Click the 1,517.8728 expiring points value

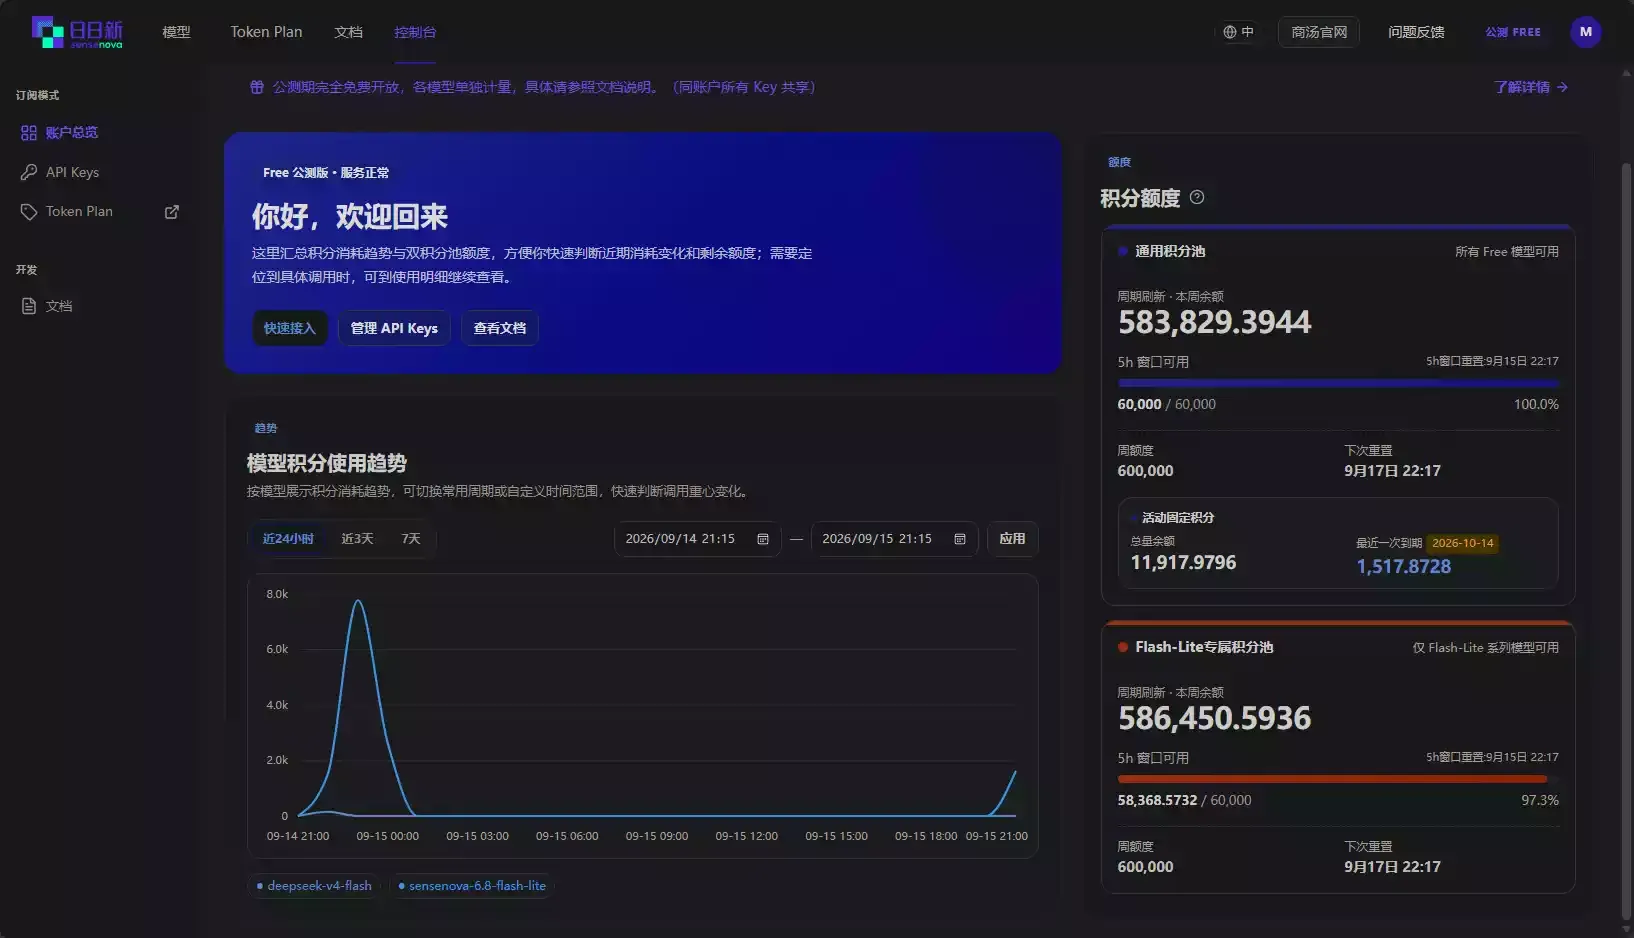[1403, 566]
